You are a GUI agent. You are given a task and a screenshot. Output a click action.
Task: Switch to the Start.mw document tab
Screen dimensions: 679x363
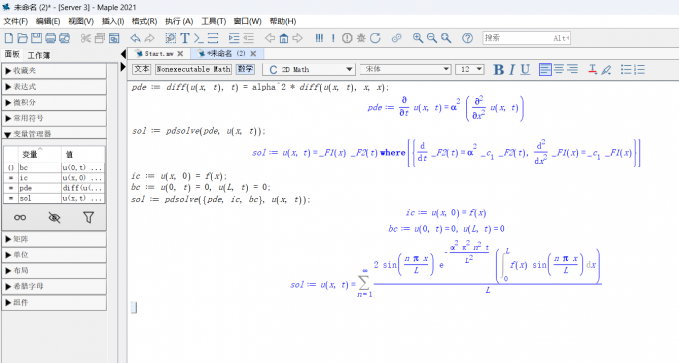(x=158, y=54)
